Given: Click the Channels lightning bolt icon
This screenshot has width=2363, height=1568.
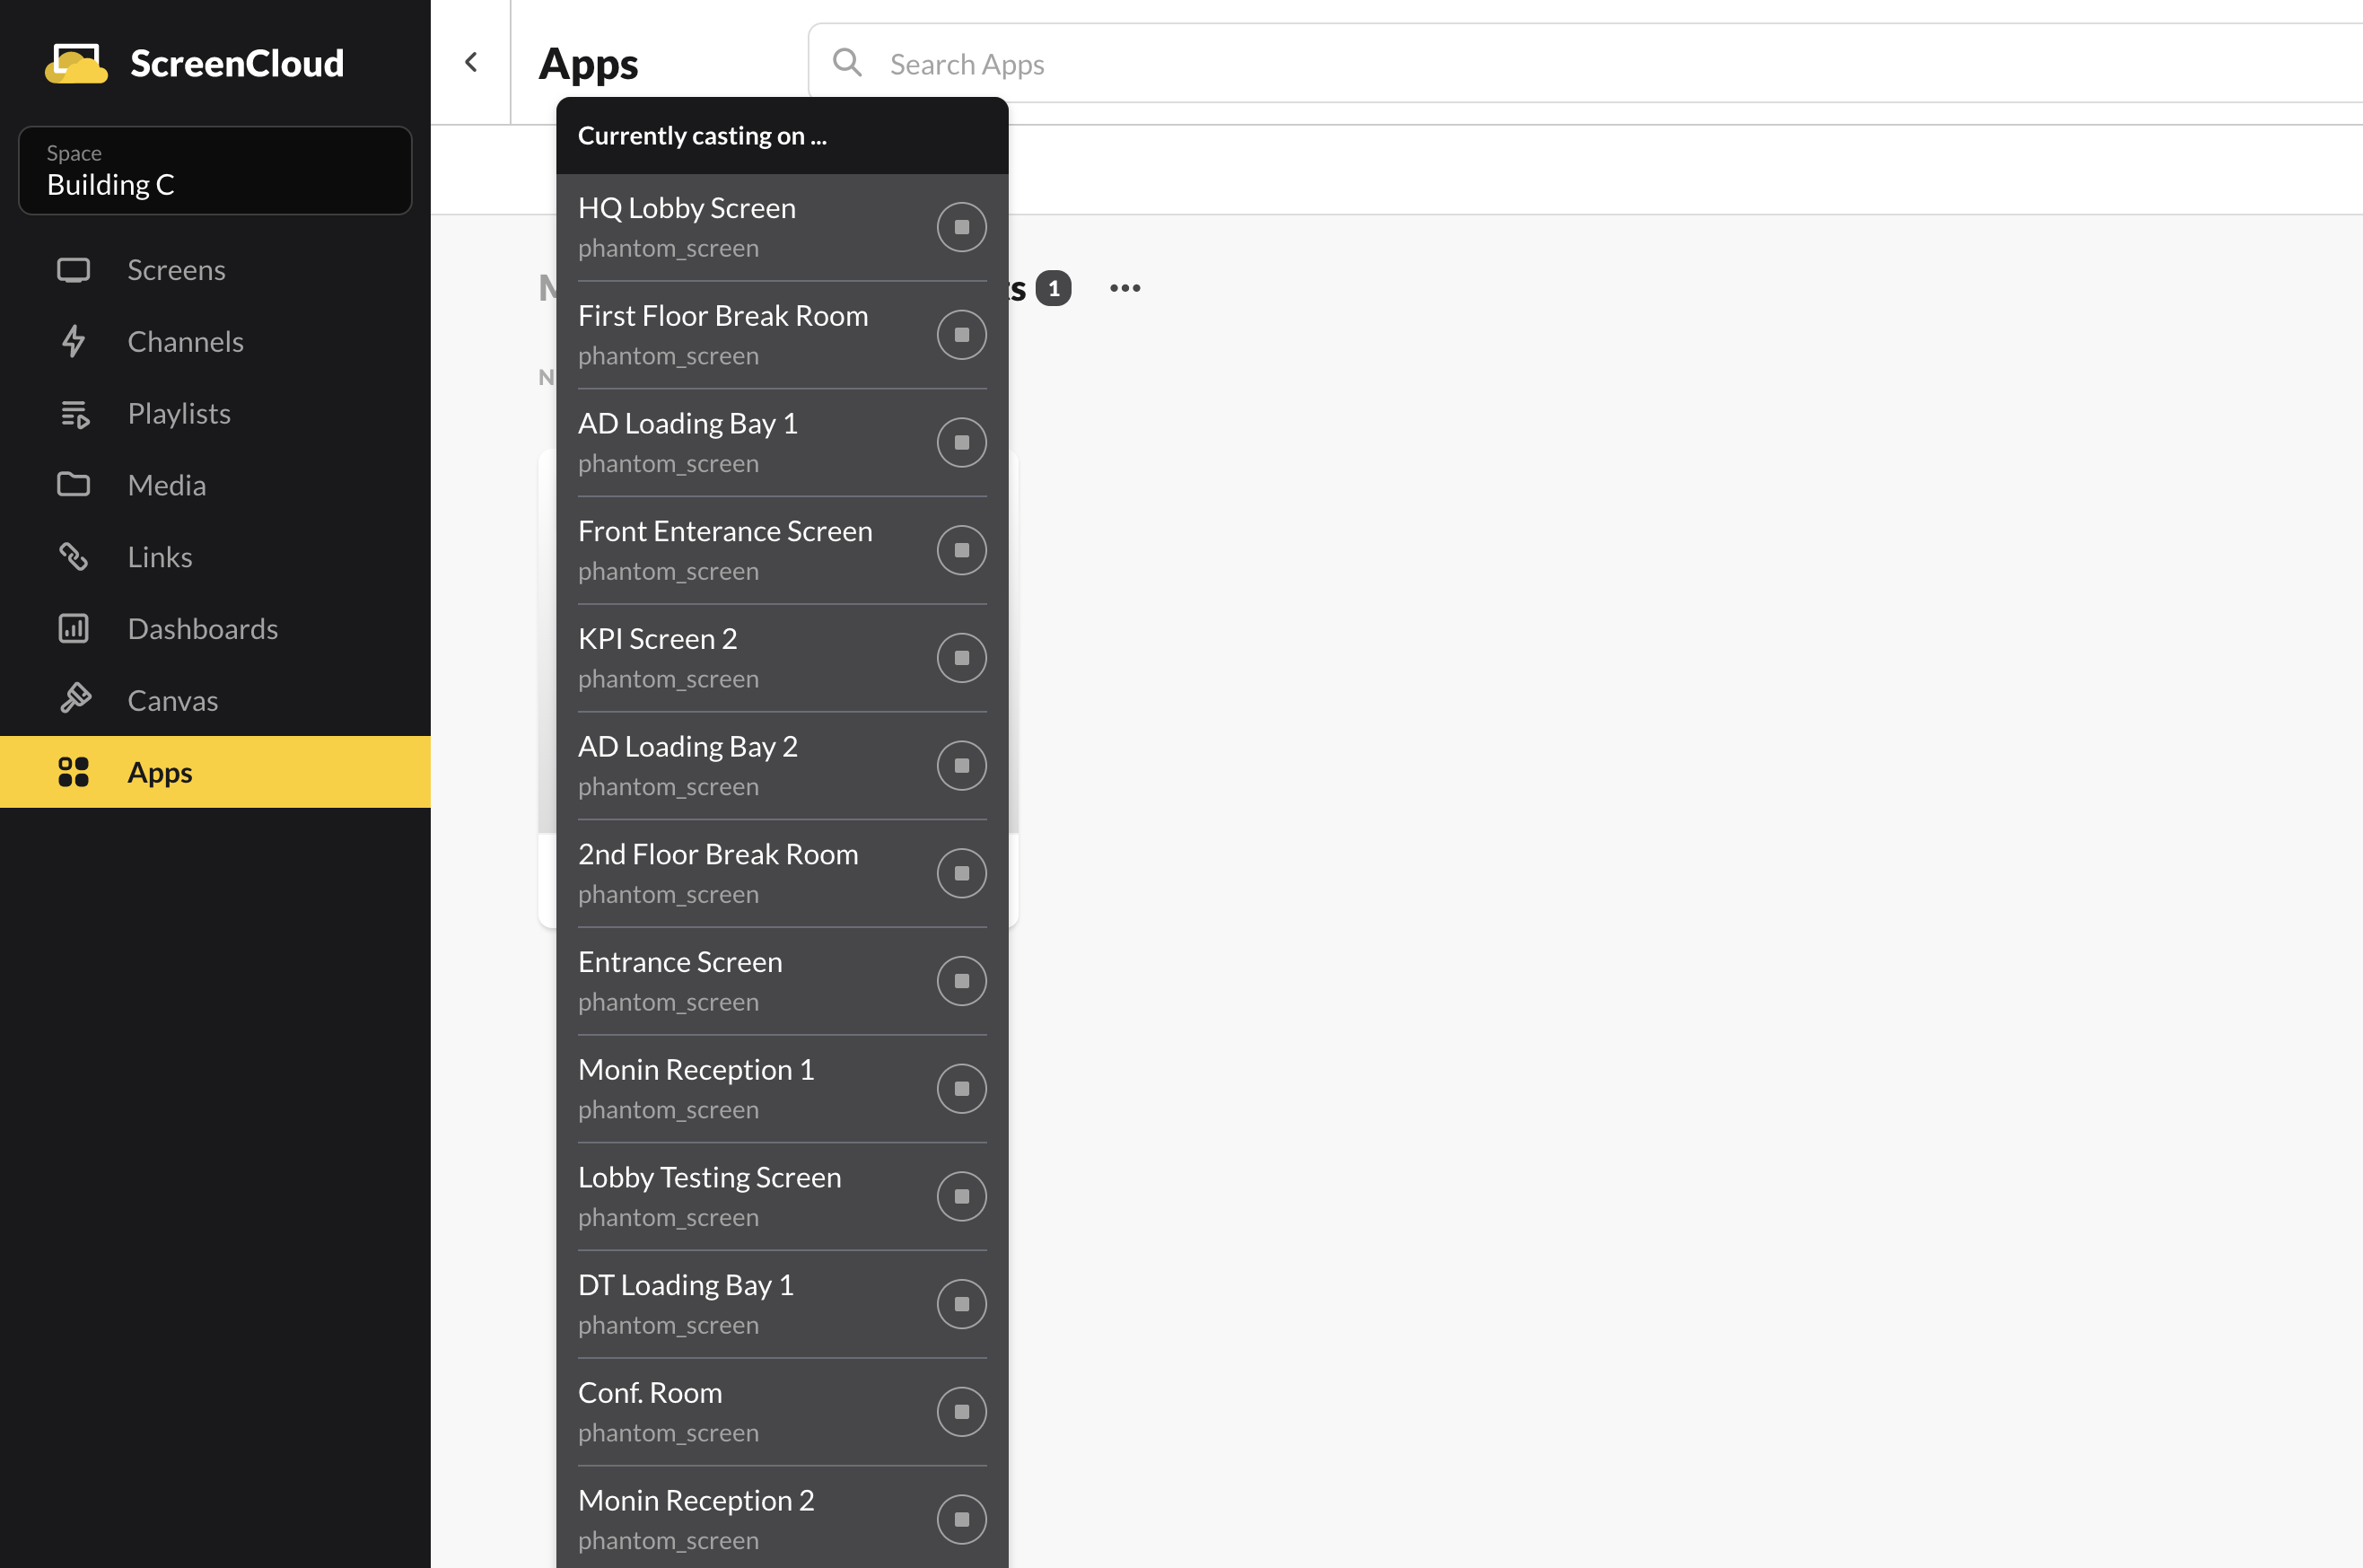Looking at the screenshot, I should click(73, 342).
